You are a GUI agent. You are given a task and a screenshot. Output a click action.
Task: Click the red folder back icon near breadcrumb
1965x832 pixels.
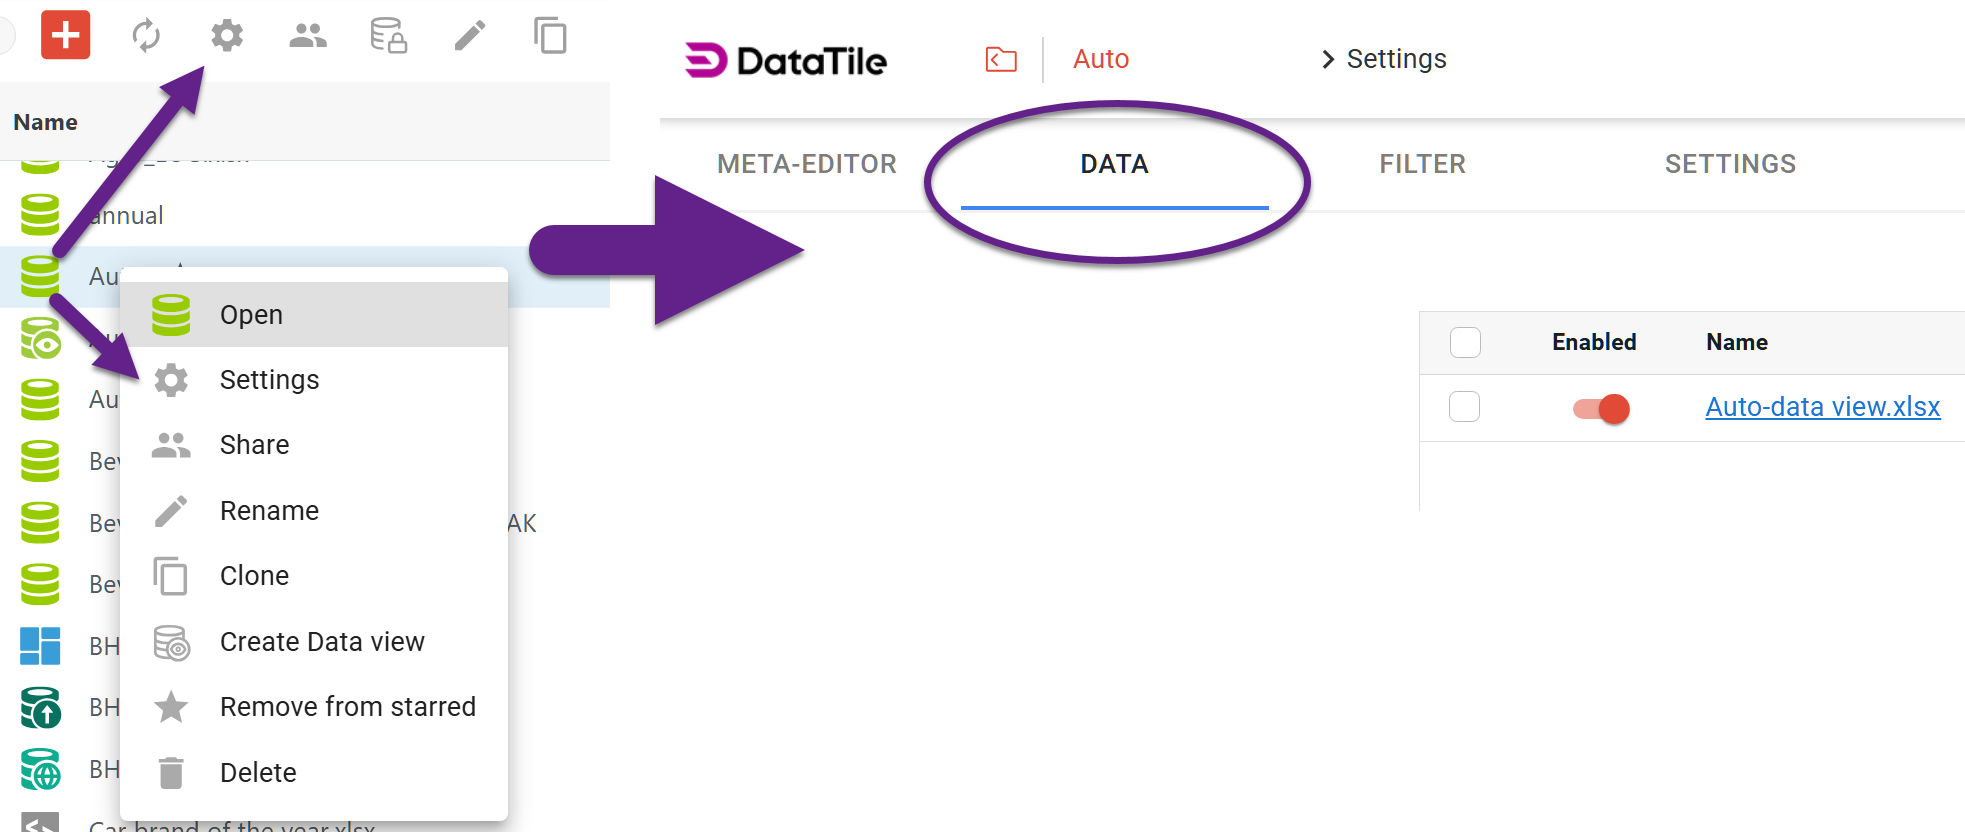pyautogui.click(x=1001, y=60)
